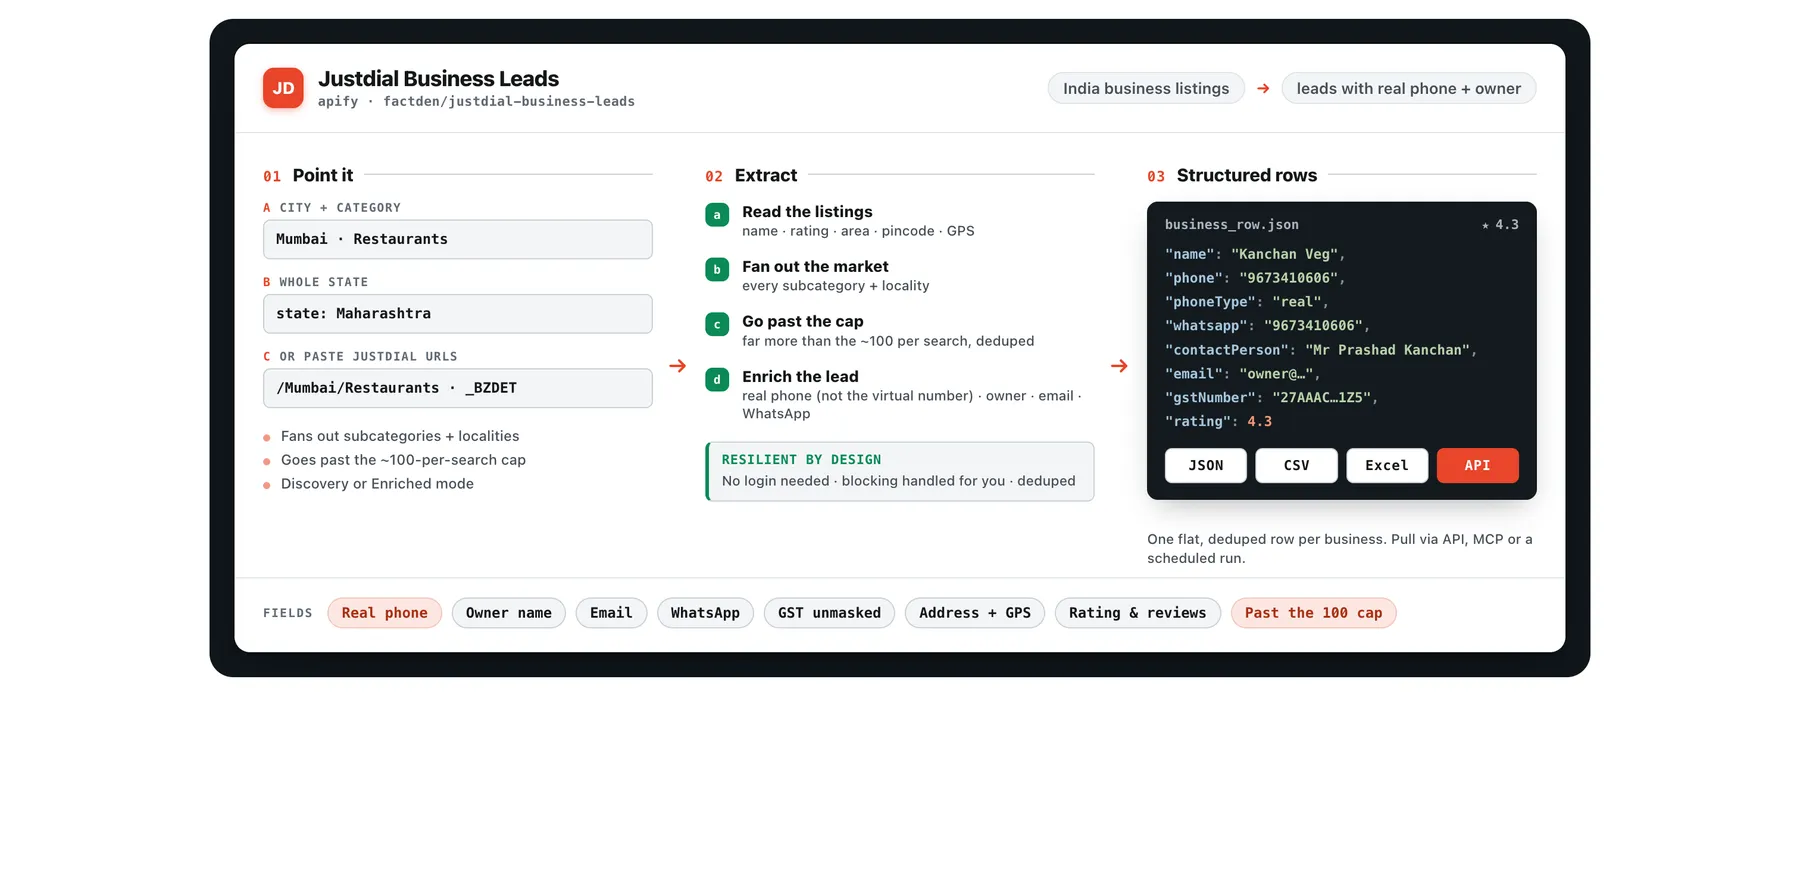This screenshot has width=1800, height=883.
Task: Click the Fan out the market step title
Action: click(x=815, y=267)
